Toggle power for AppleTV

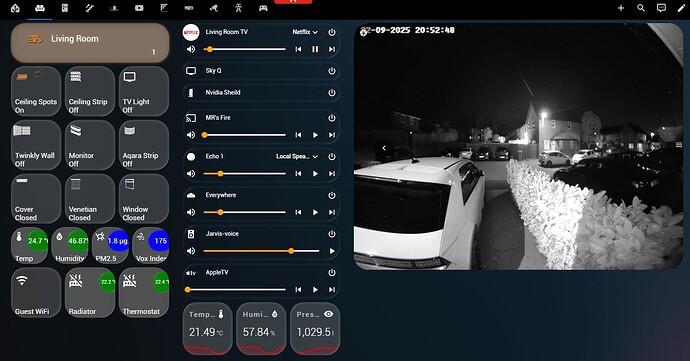[332, 273]
